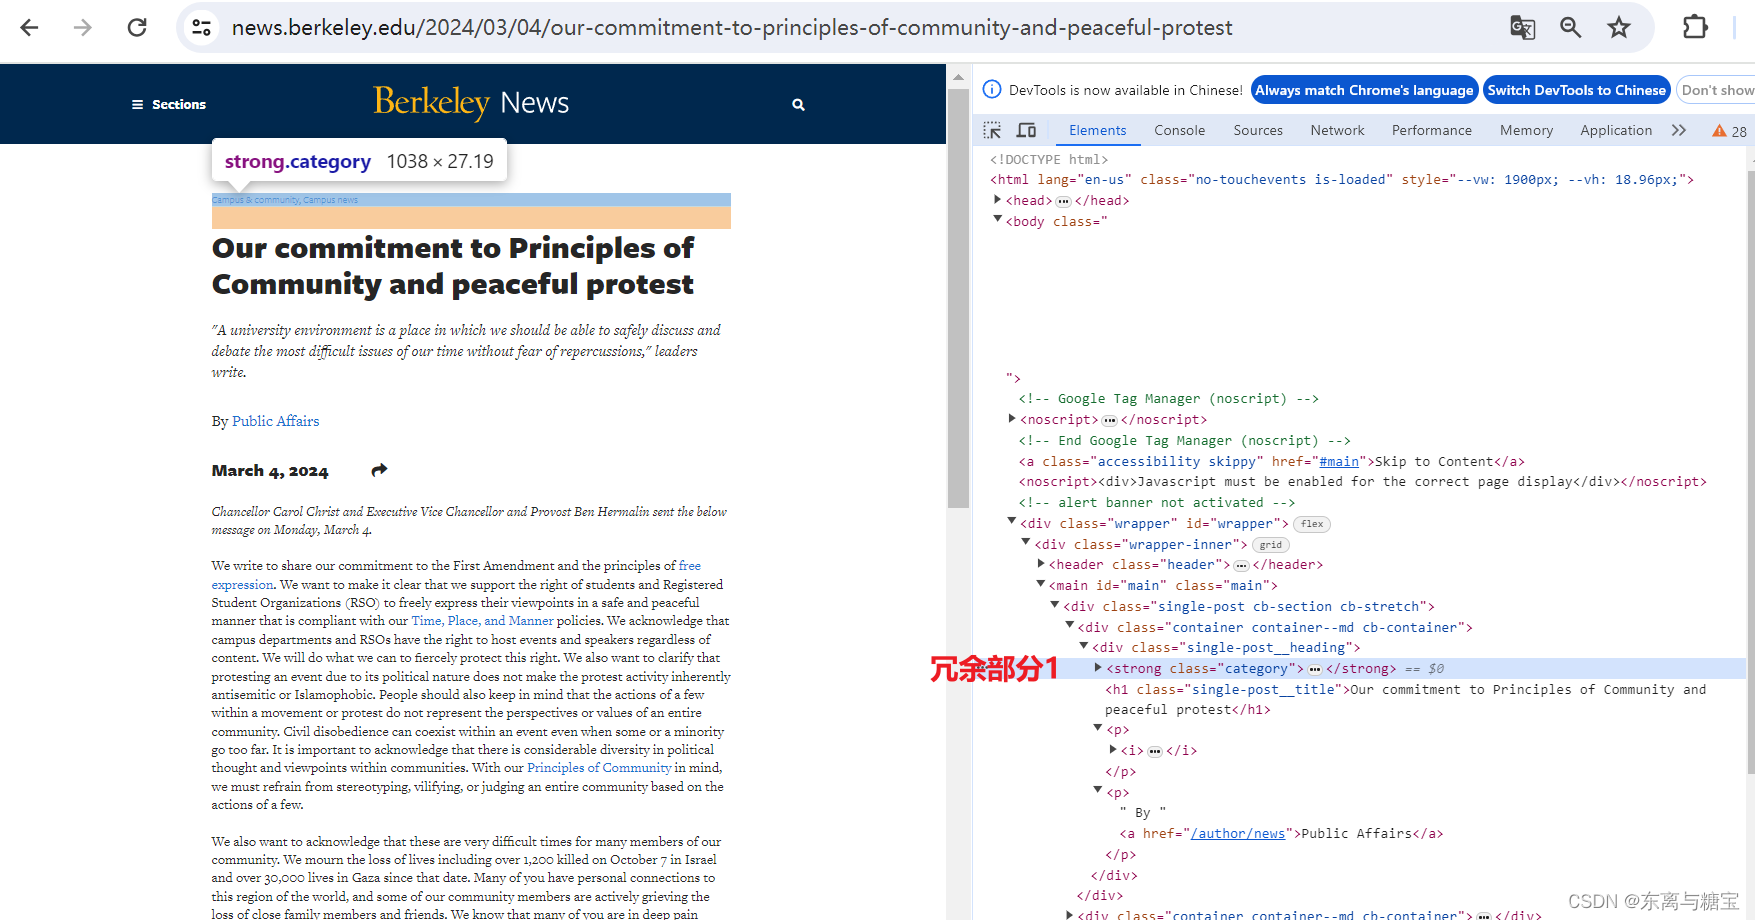1755x920 pixels.
Task: Open the Performance tab
Action: (1431, 130)
